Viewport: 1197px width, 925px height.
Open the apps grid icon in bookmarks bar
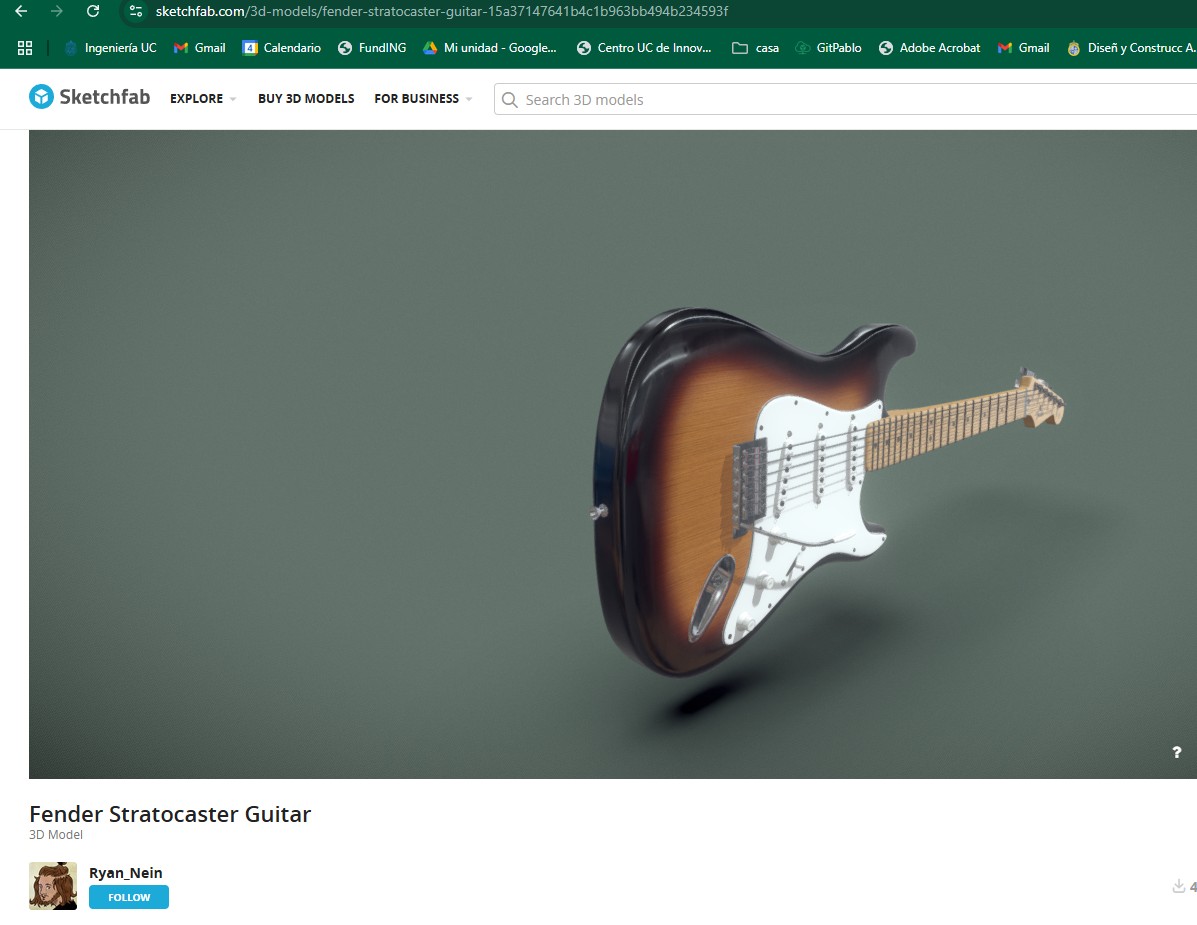coord(25,48)
